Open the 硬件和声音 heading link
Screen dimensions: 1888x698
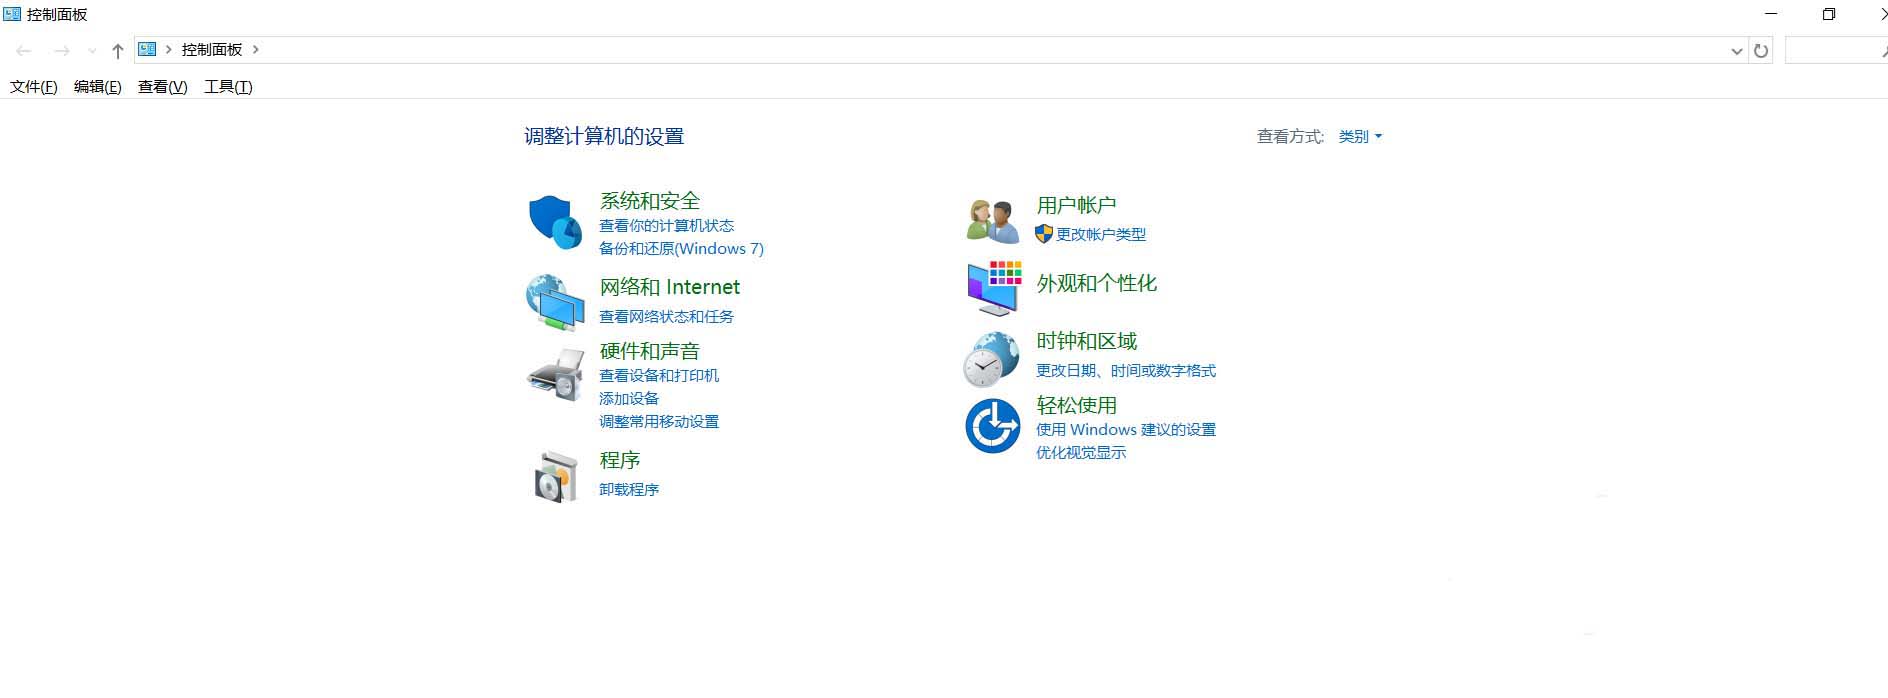pos(650,351)
